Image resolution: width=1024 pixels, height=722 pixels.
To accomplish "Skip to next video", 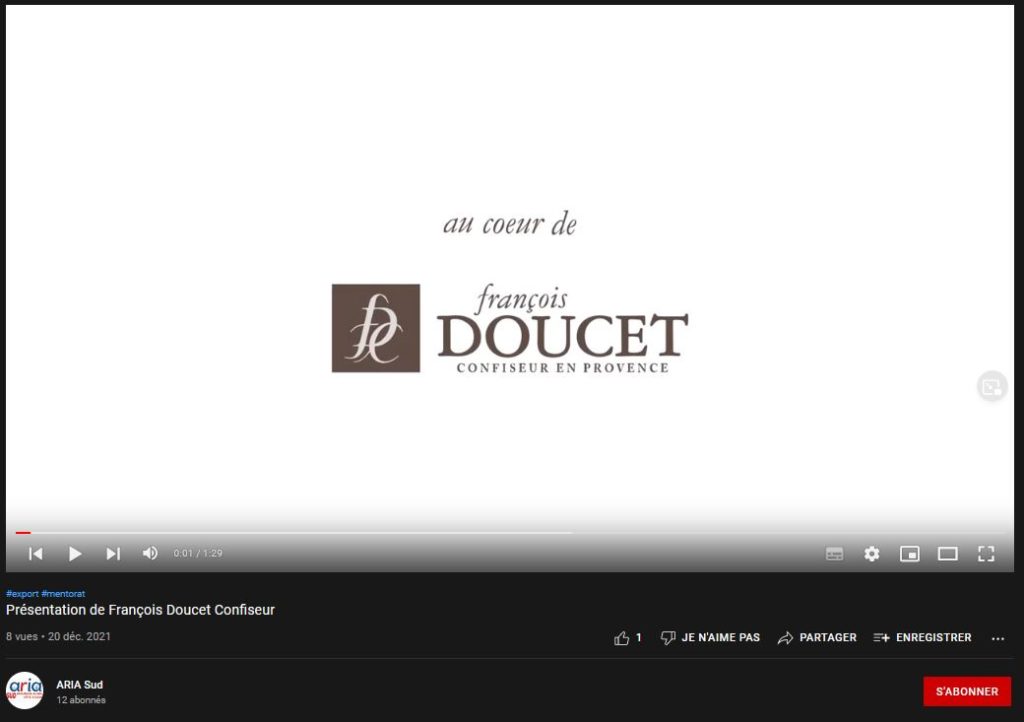I will click(x=113, y=554).
